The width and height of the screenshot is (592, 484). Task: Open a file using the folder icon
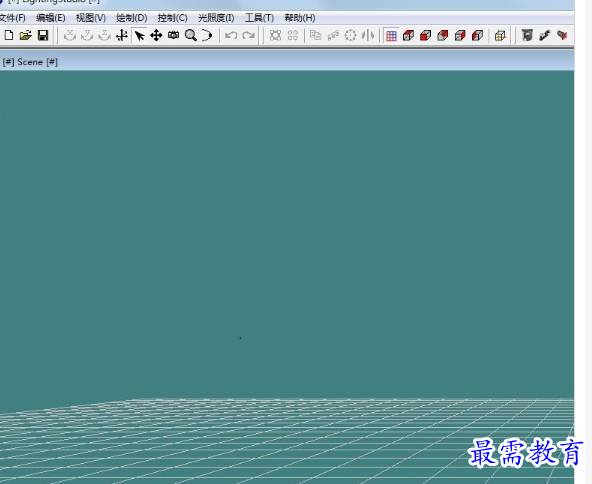(26, 35)
